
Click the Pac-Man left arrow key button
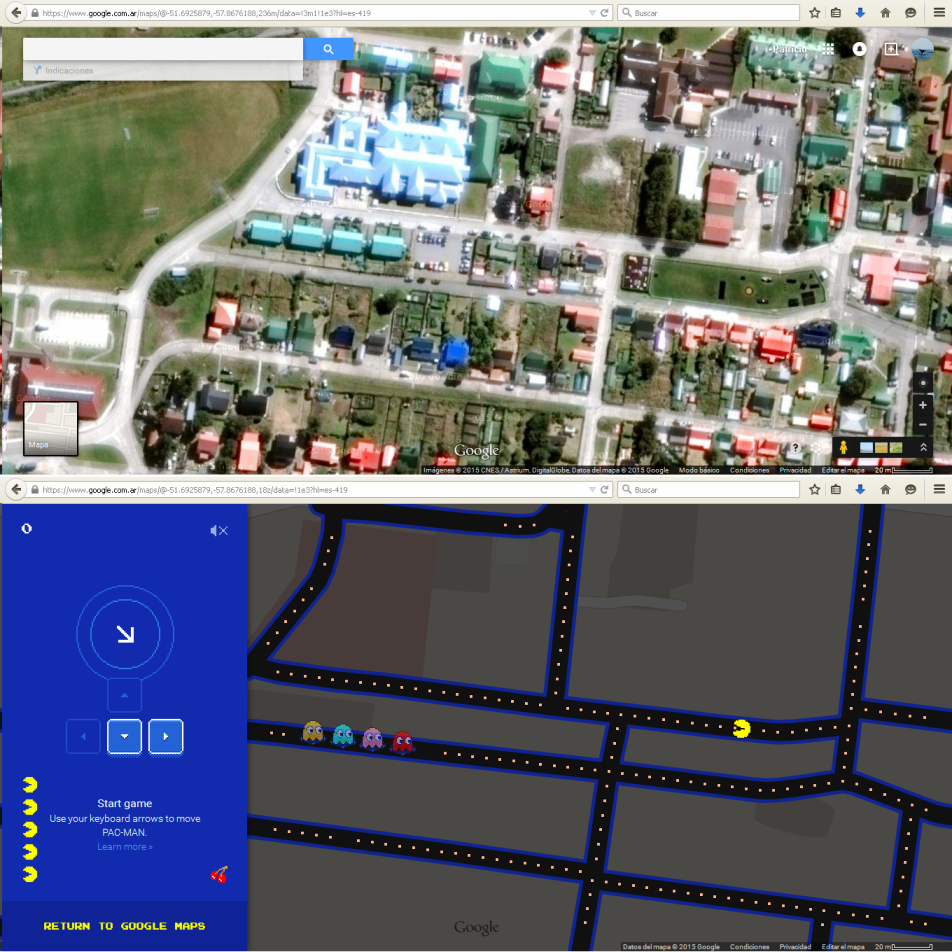pos(83,736)
